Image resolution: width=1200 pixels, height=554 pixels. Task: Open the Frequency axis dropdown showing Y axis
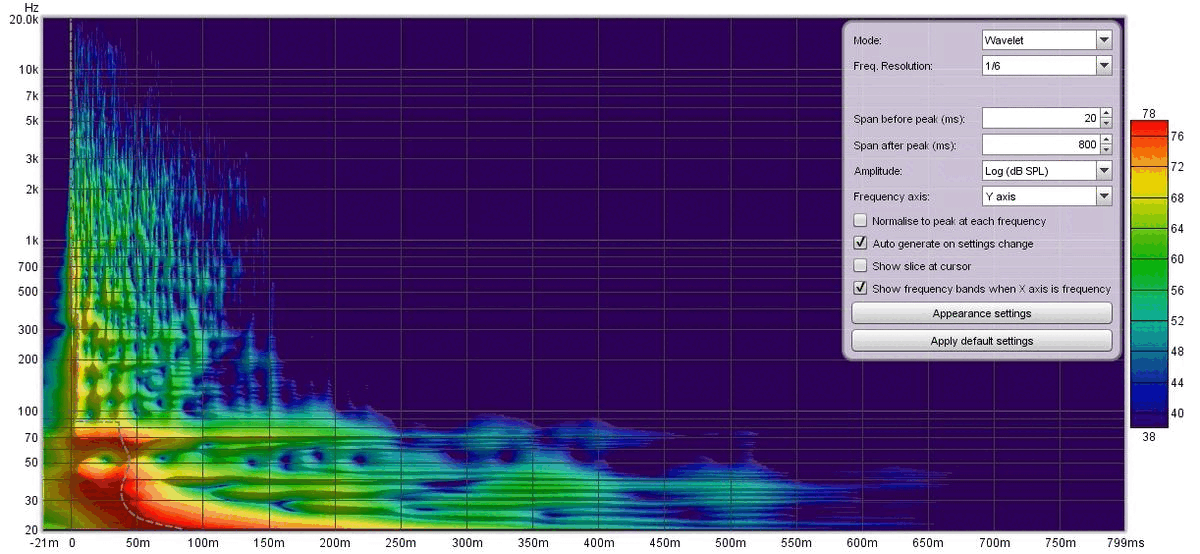1046,197
